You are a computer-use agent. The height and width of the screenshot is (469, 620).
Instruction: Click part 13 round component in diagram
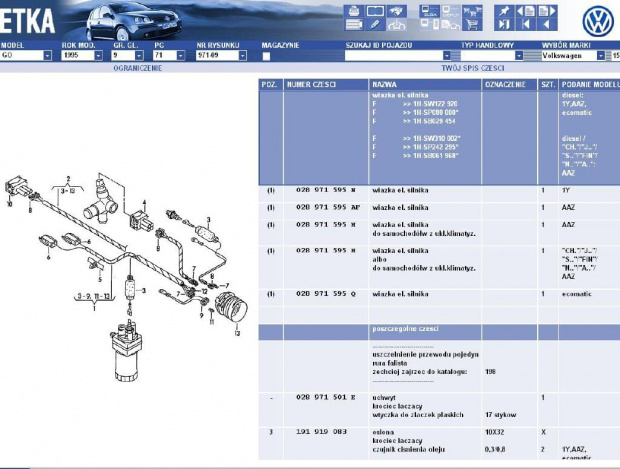coord(231,307)
